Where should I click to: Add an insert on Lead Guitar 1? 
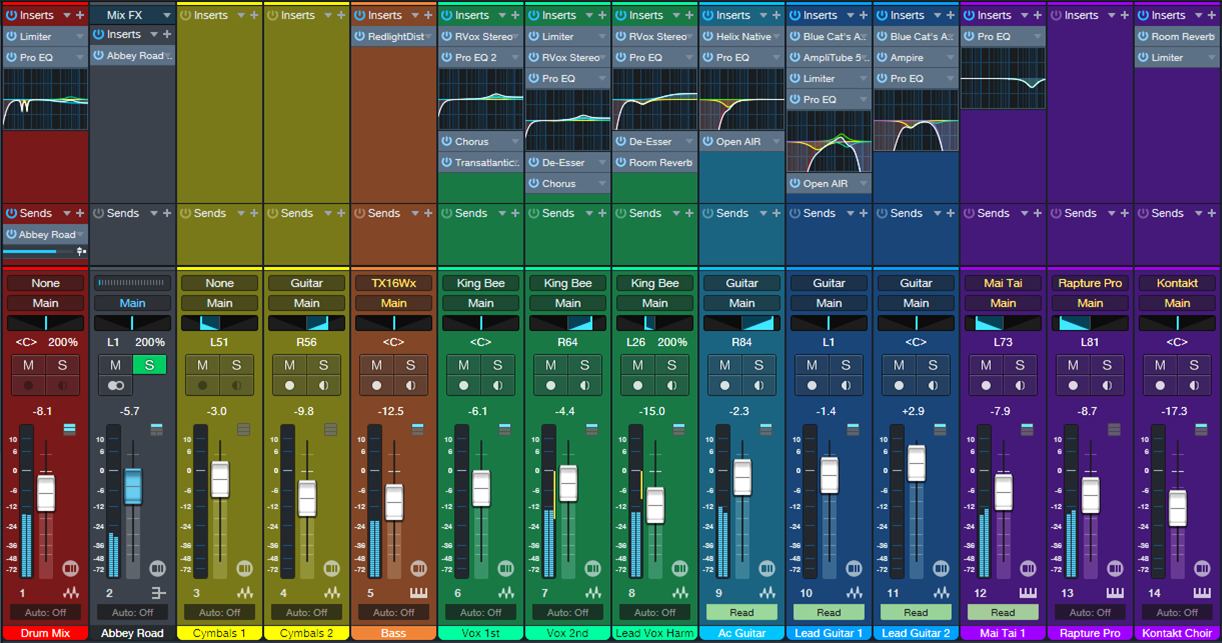(863, 15)
